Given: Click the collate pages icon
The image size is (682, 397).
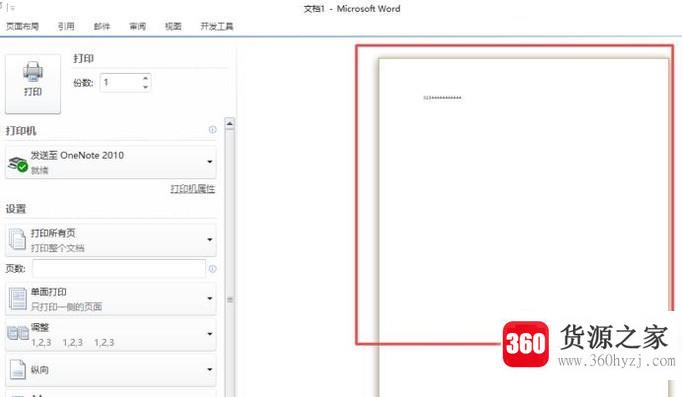Looking at the screenshot, I should click(x=18, y=334).
